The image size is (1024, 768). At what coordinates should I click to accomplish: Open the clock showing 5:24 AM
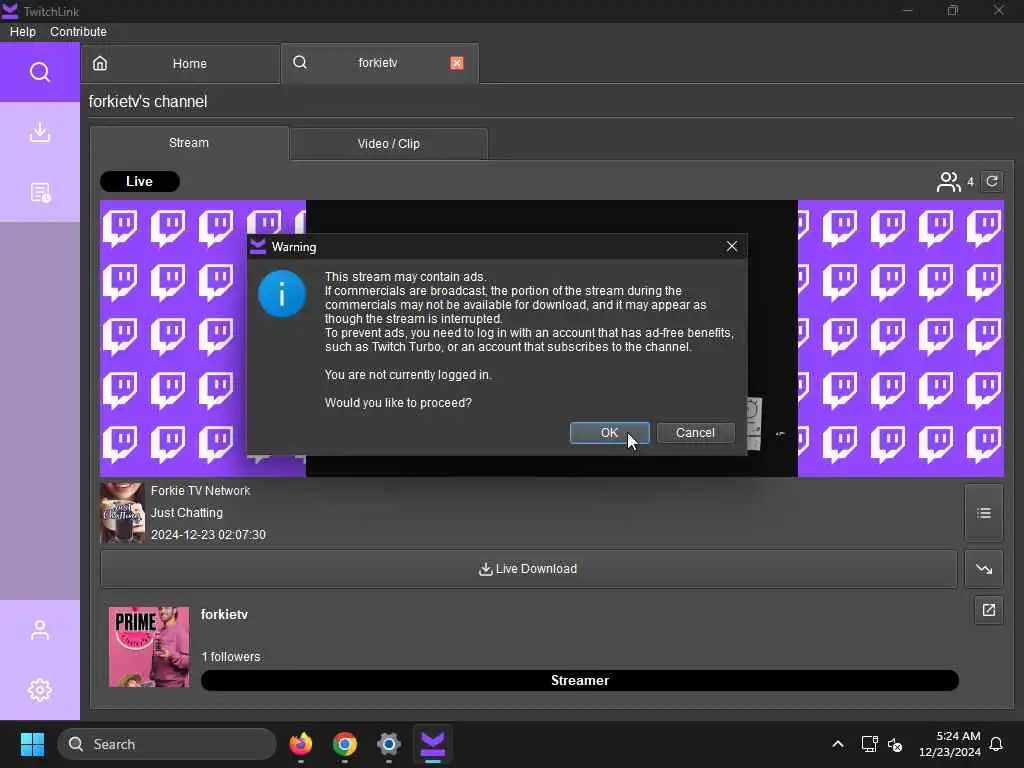pos(950,744)
